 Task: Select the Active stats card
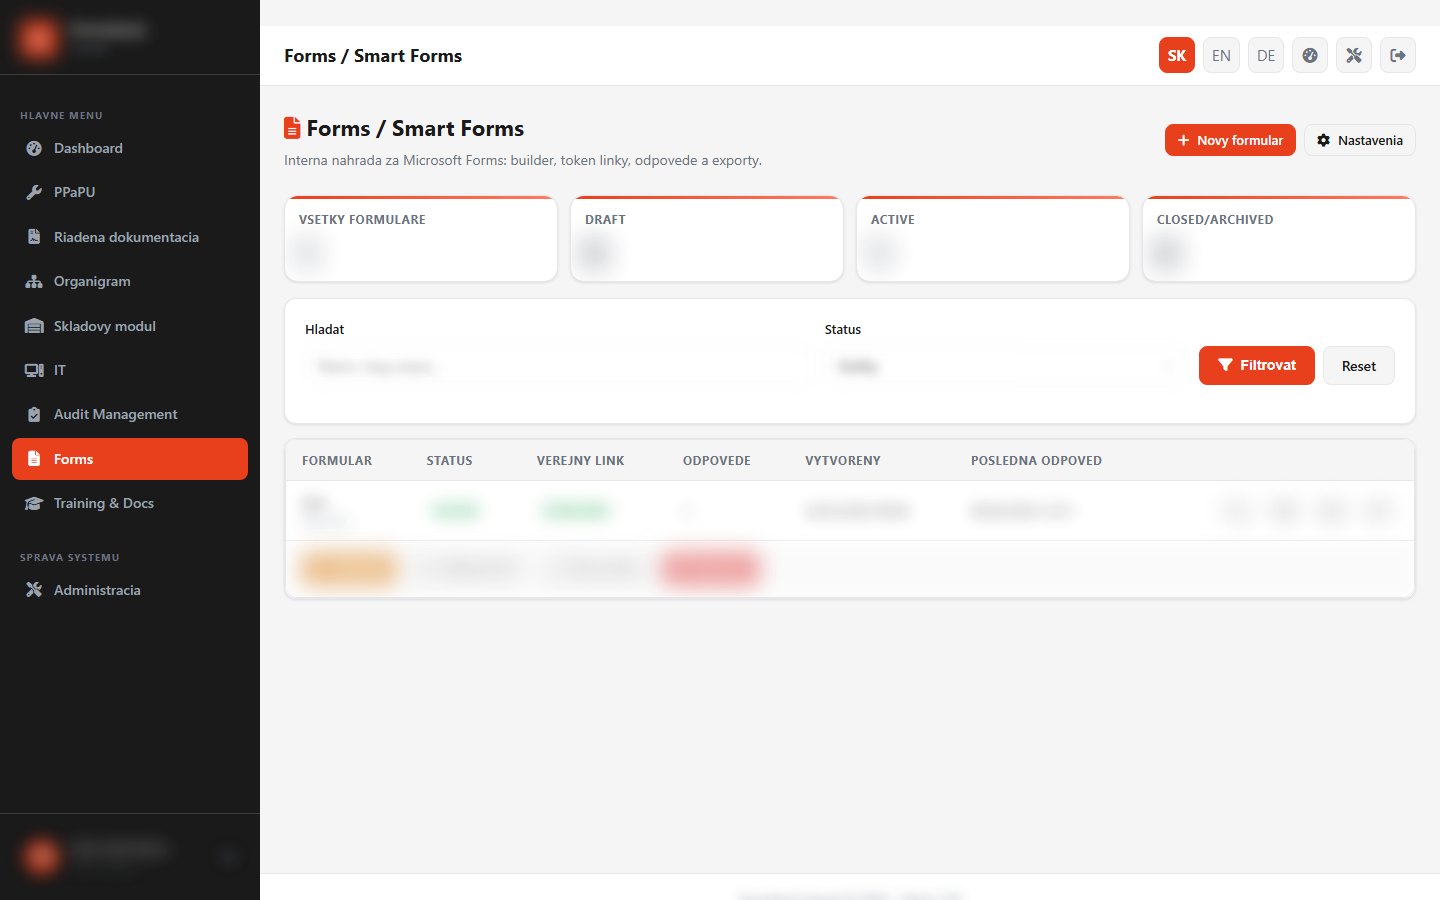993,239
